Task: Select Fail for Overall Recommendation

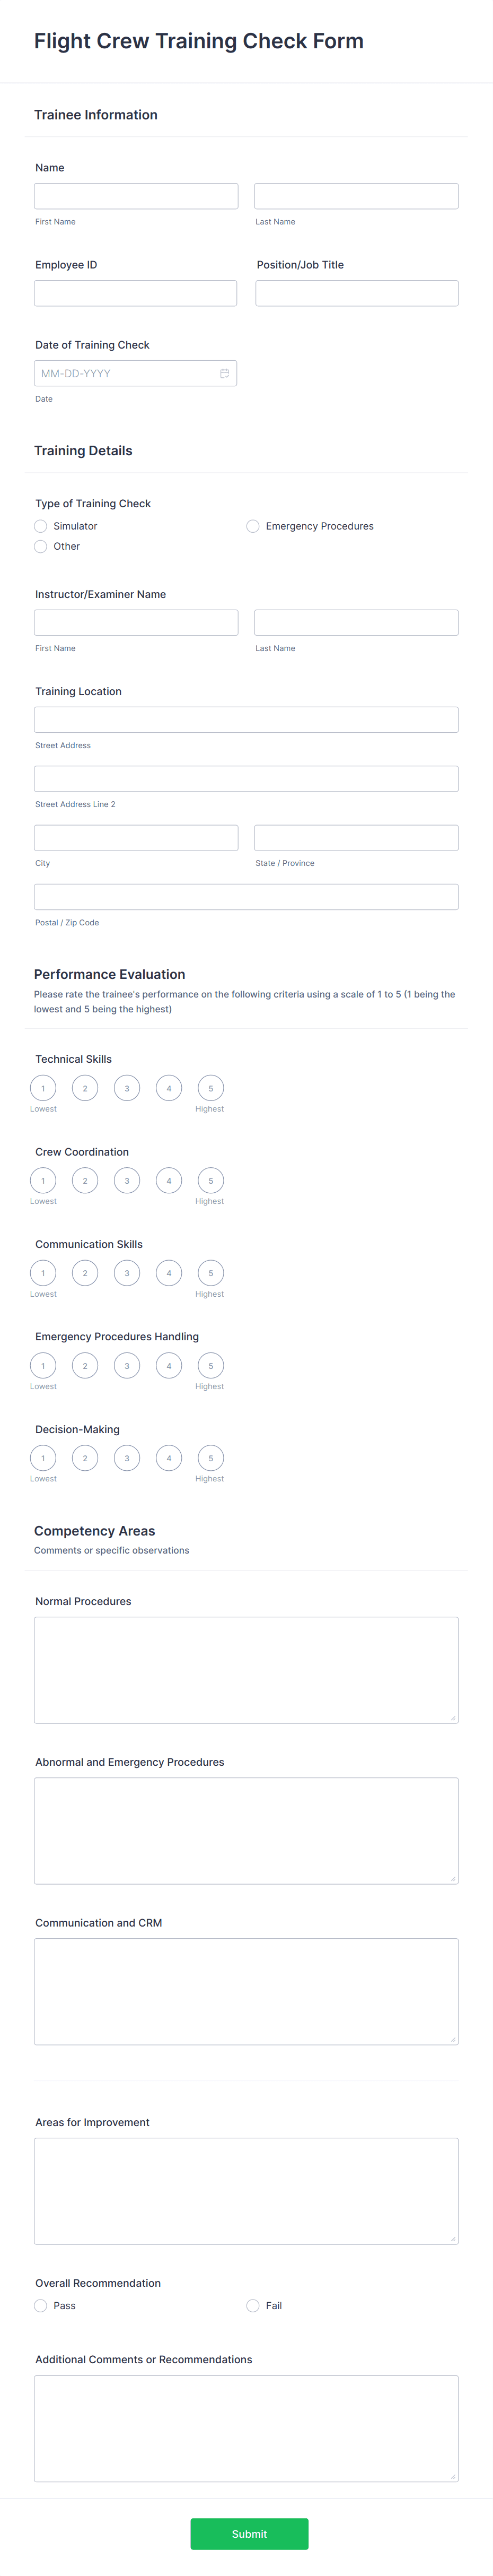Action: tap(252, 2305)
